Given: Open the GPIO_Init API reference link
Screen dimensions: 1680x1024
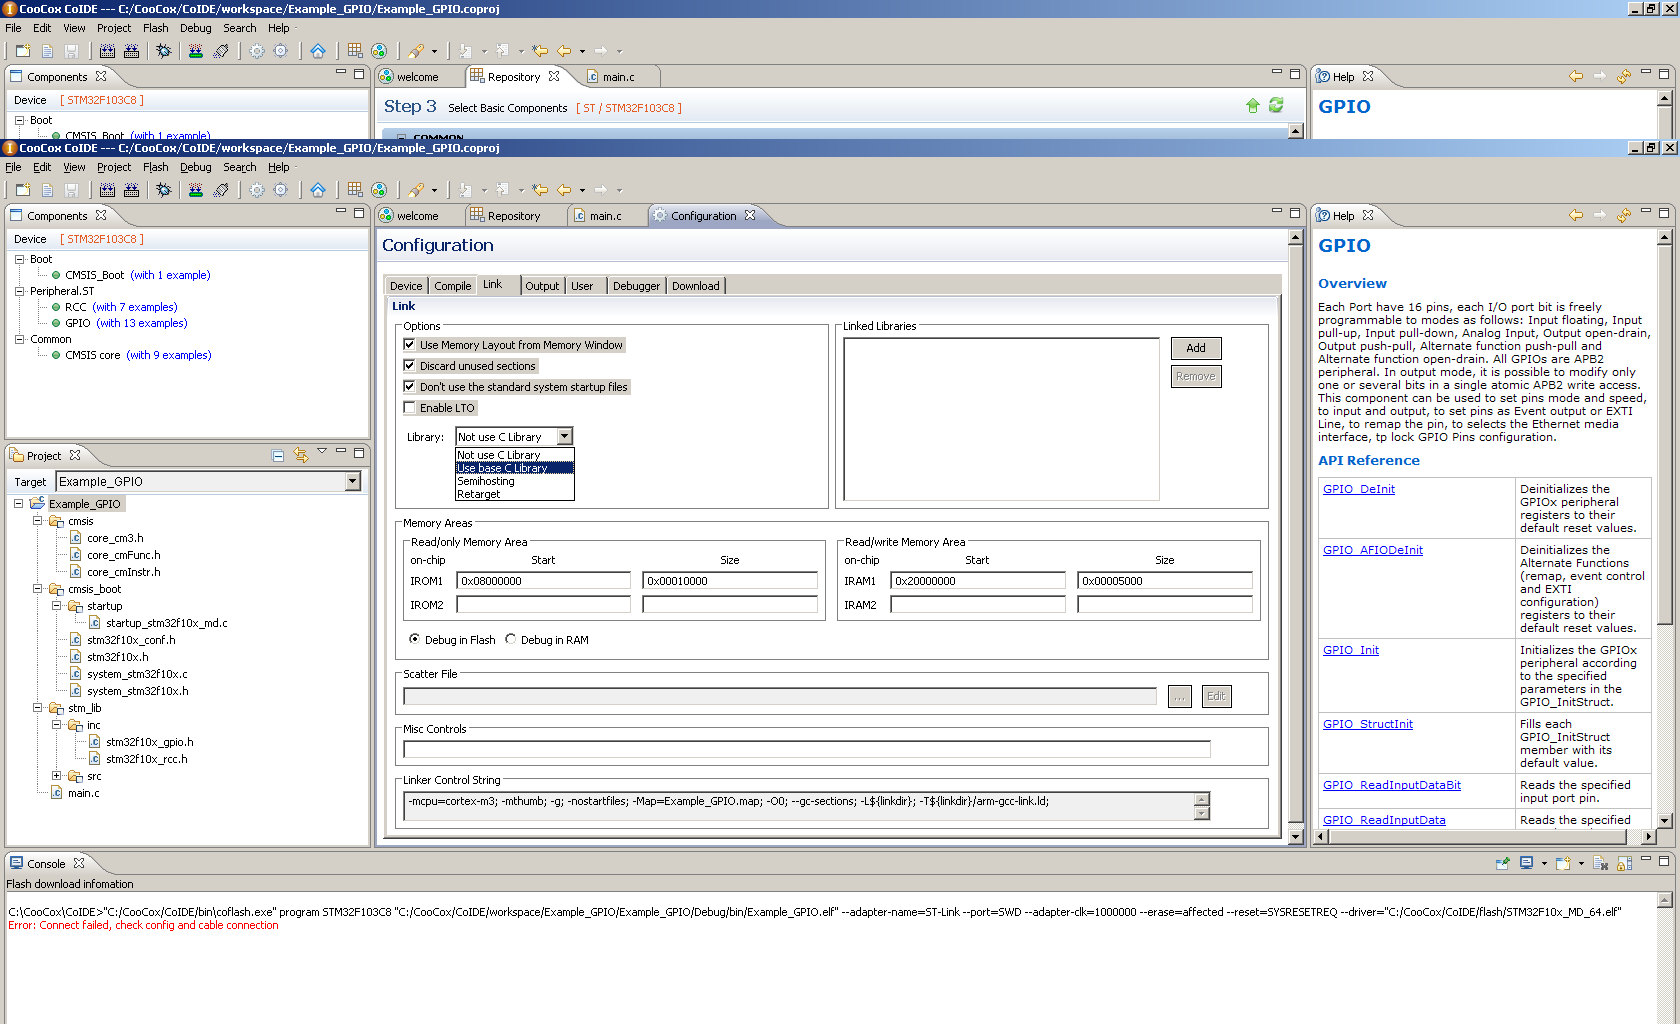Looking at the screenshot, I should (x=1350, y=650).
